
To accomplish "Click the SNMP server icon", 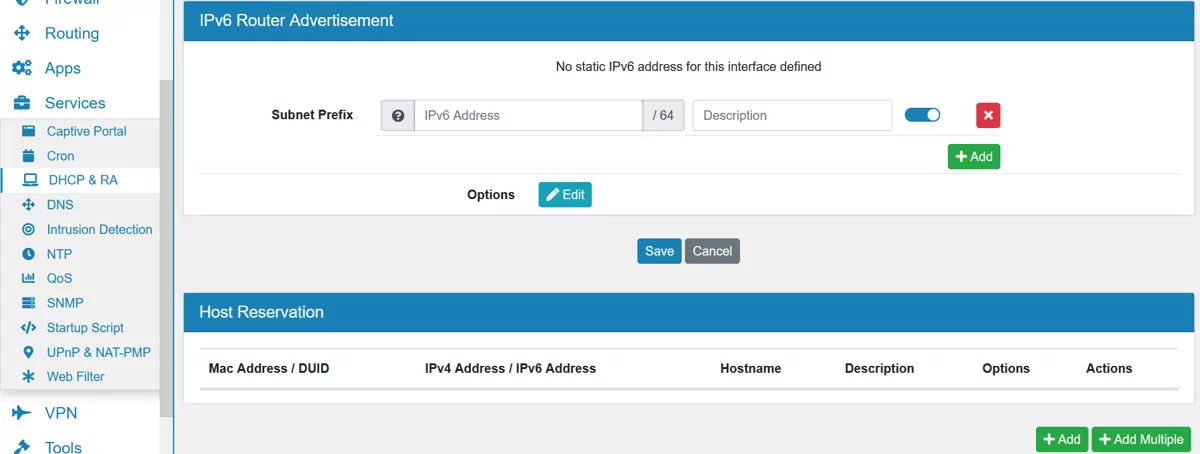I will 28,303.
